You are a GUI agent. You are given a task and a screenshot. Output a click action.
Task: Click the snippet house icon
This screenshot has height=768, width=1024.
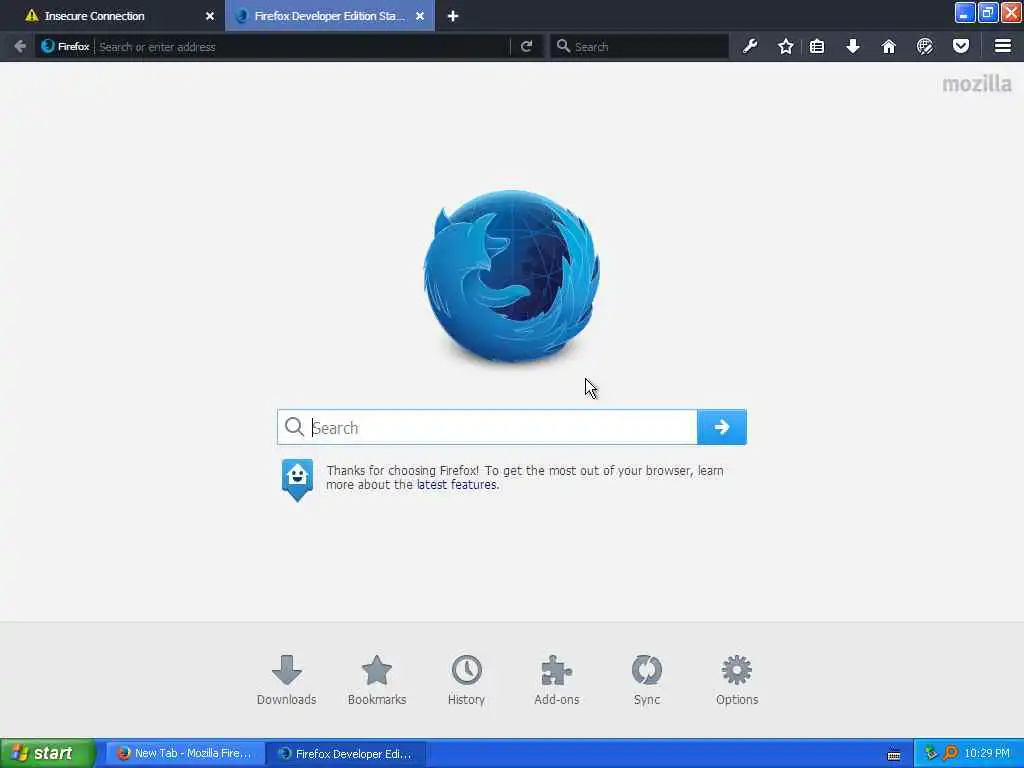[x=297, y=479]
